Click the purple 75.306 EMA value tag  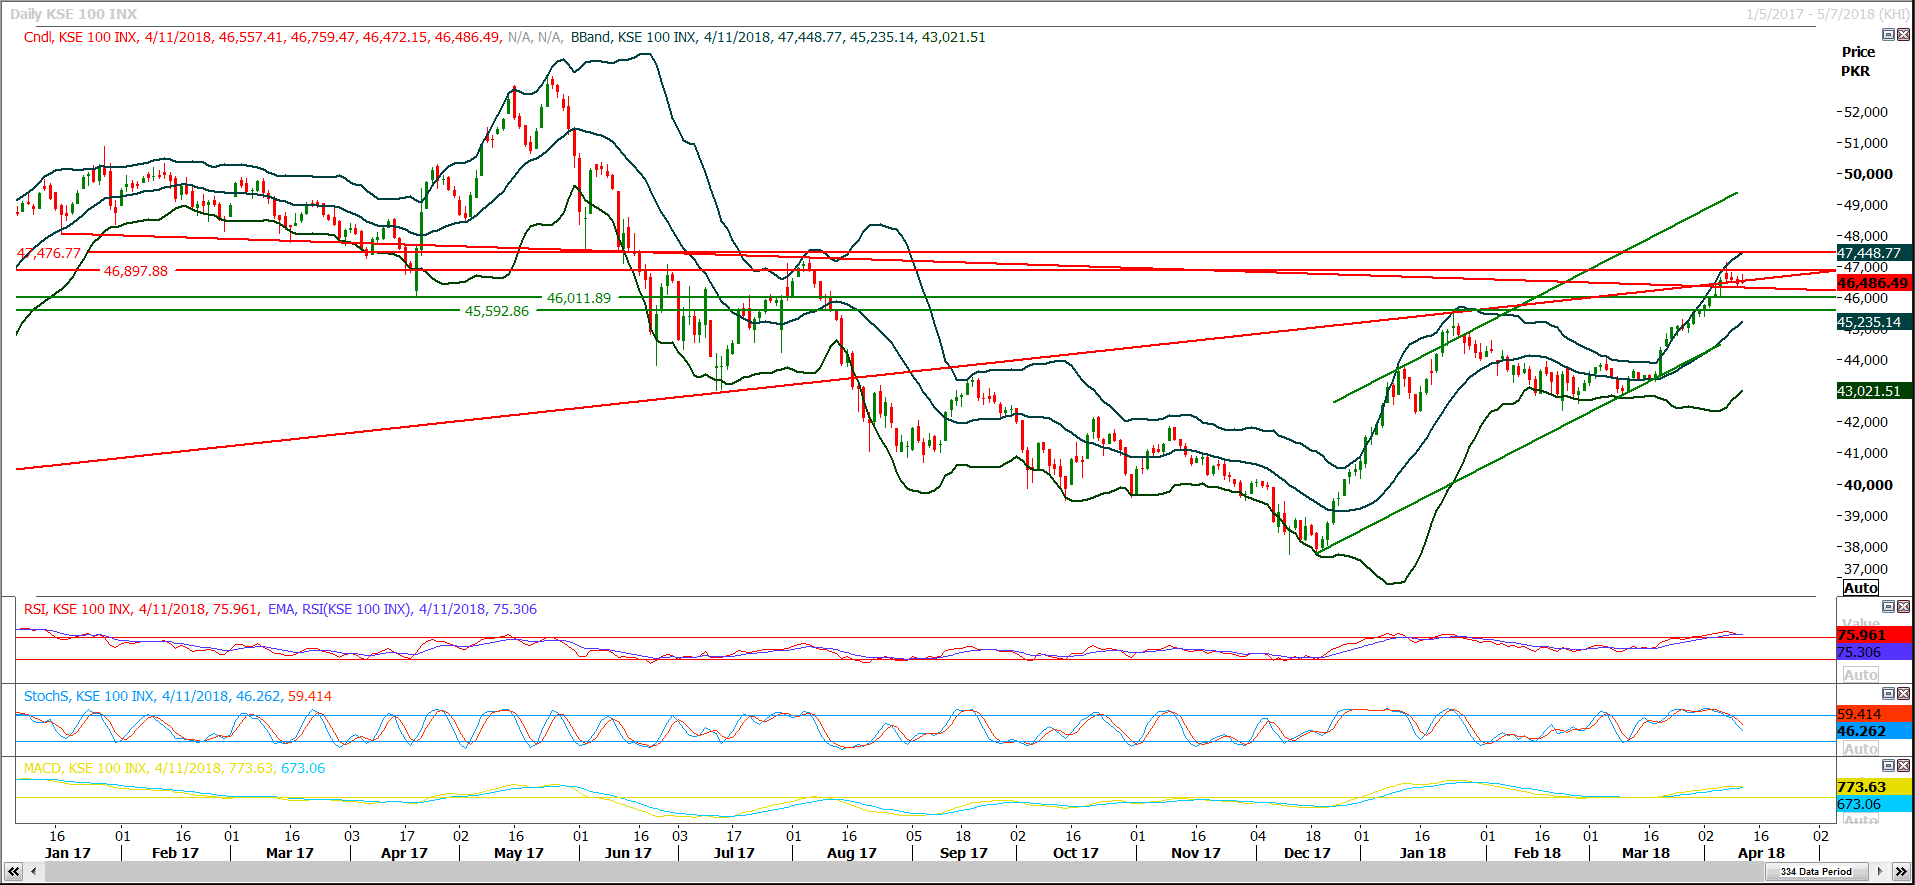point(1874,652)
